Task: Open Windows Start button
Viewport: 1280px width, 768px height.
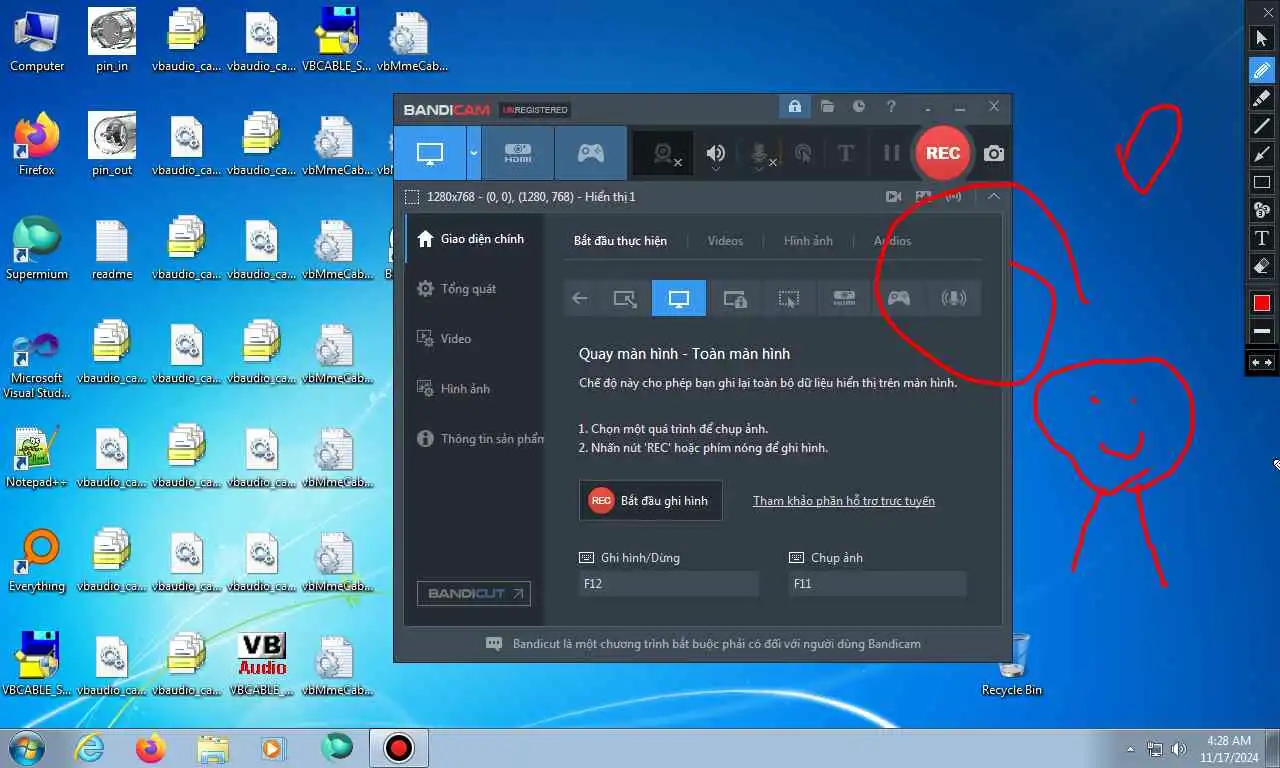Action: tap(26, 748)
